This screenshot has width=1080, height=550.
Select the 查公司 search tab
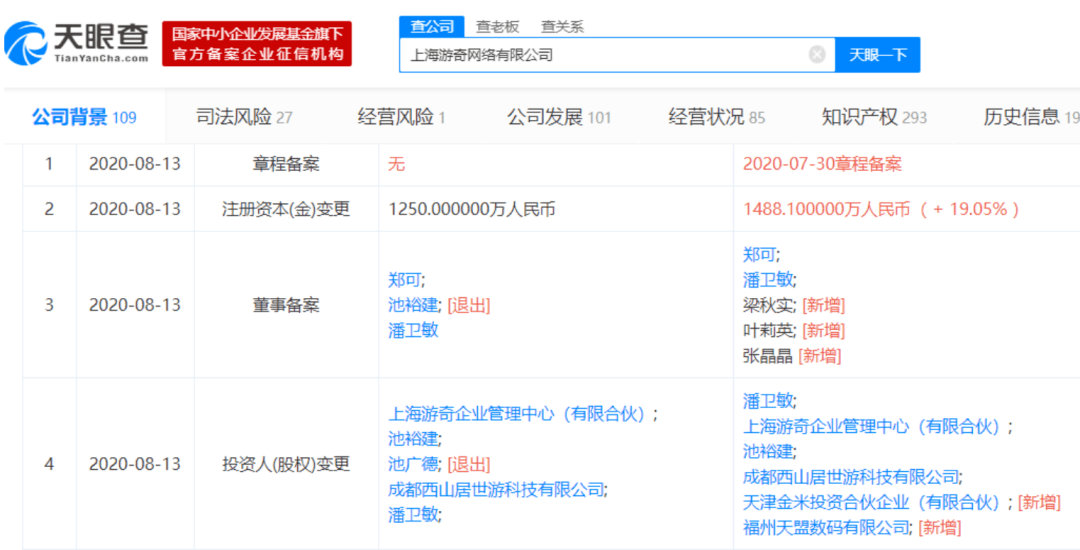[432, 27]
